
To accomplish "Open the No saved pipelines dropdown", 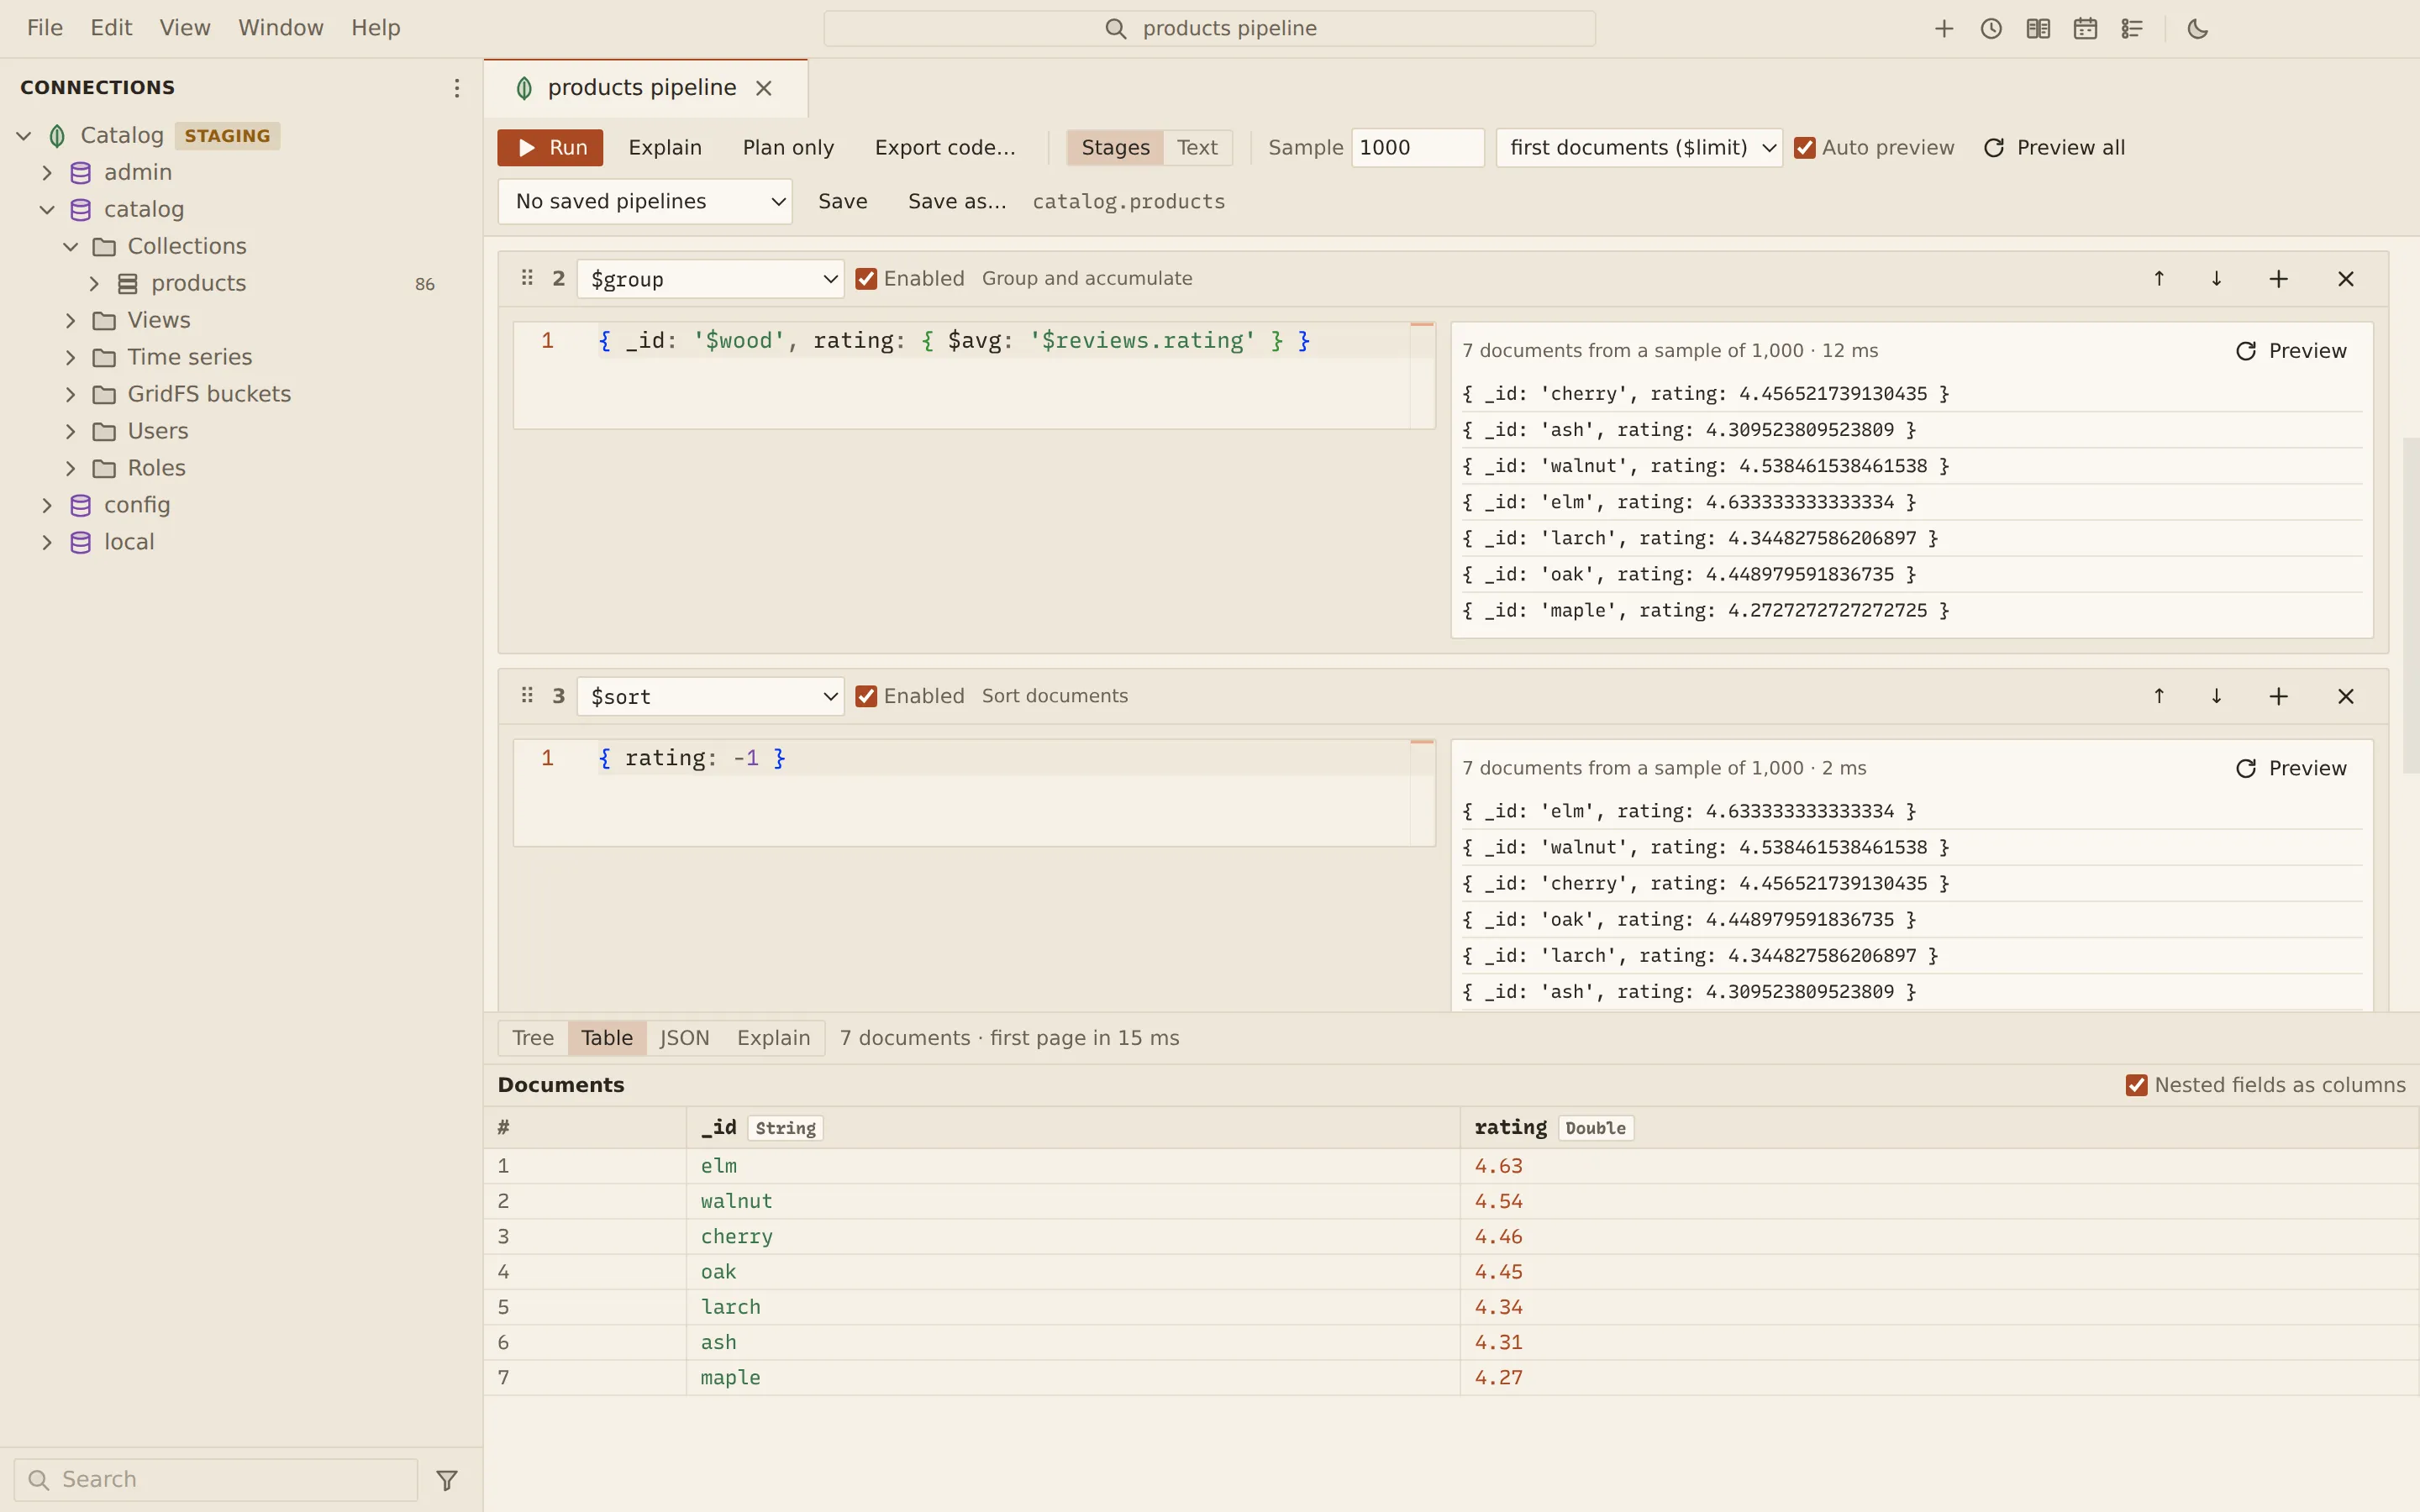I will pyautogui.click(x=645, y=202).
